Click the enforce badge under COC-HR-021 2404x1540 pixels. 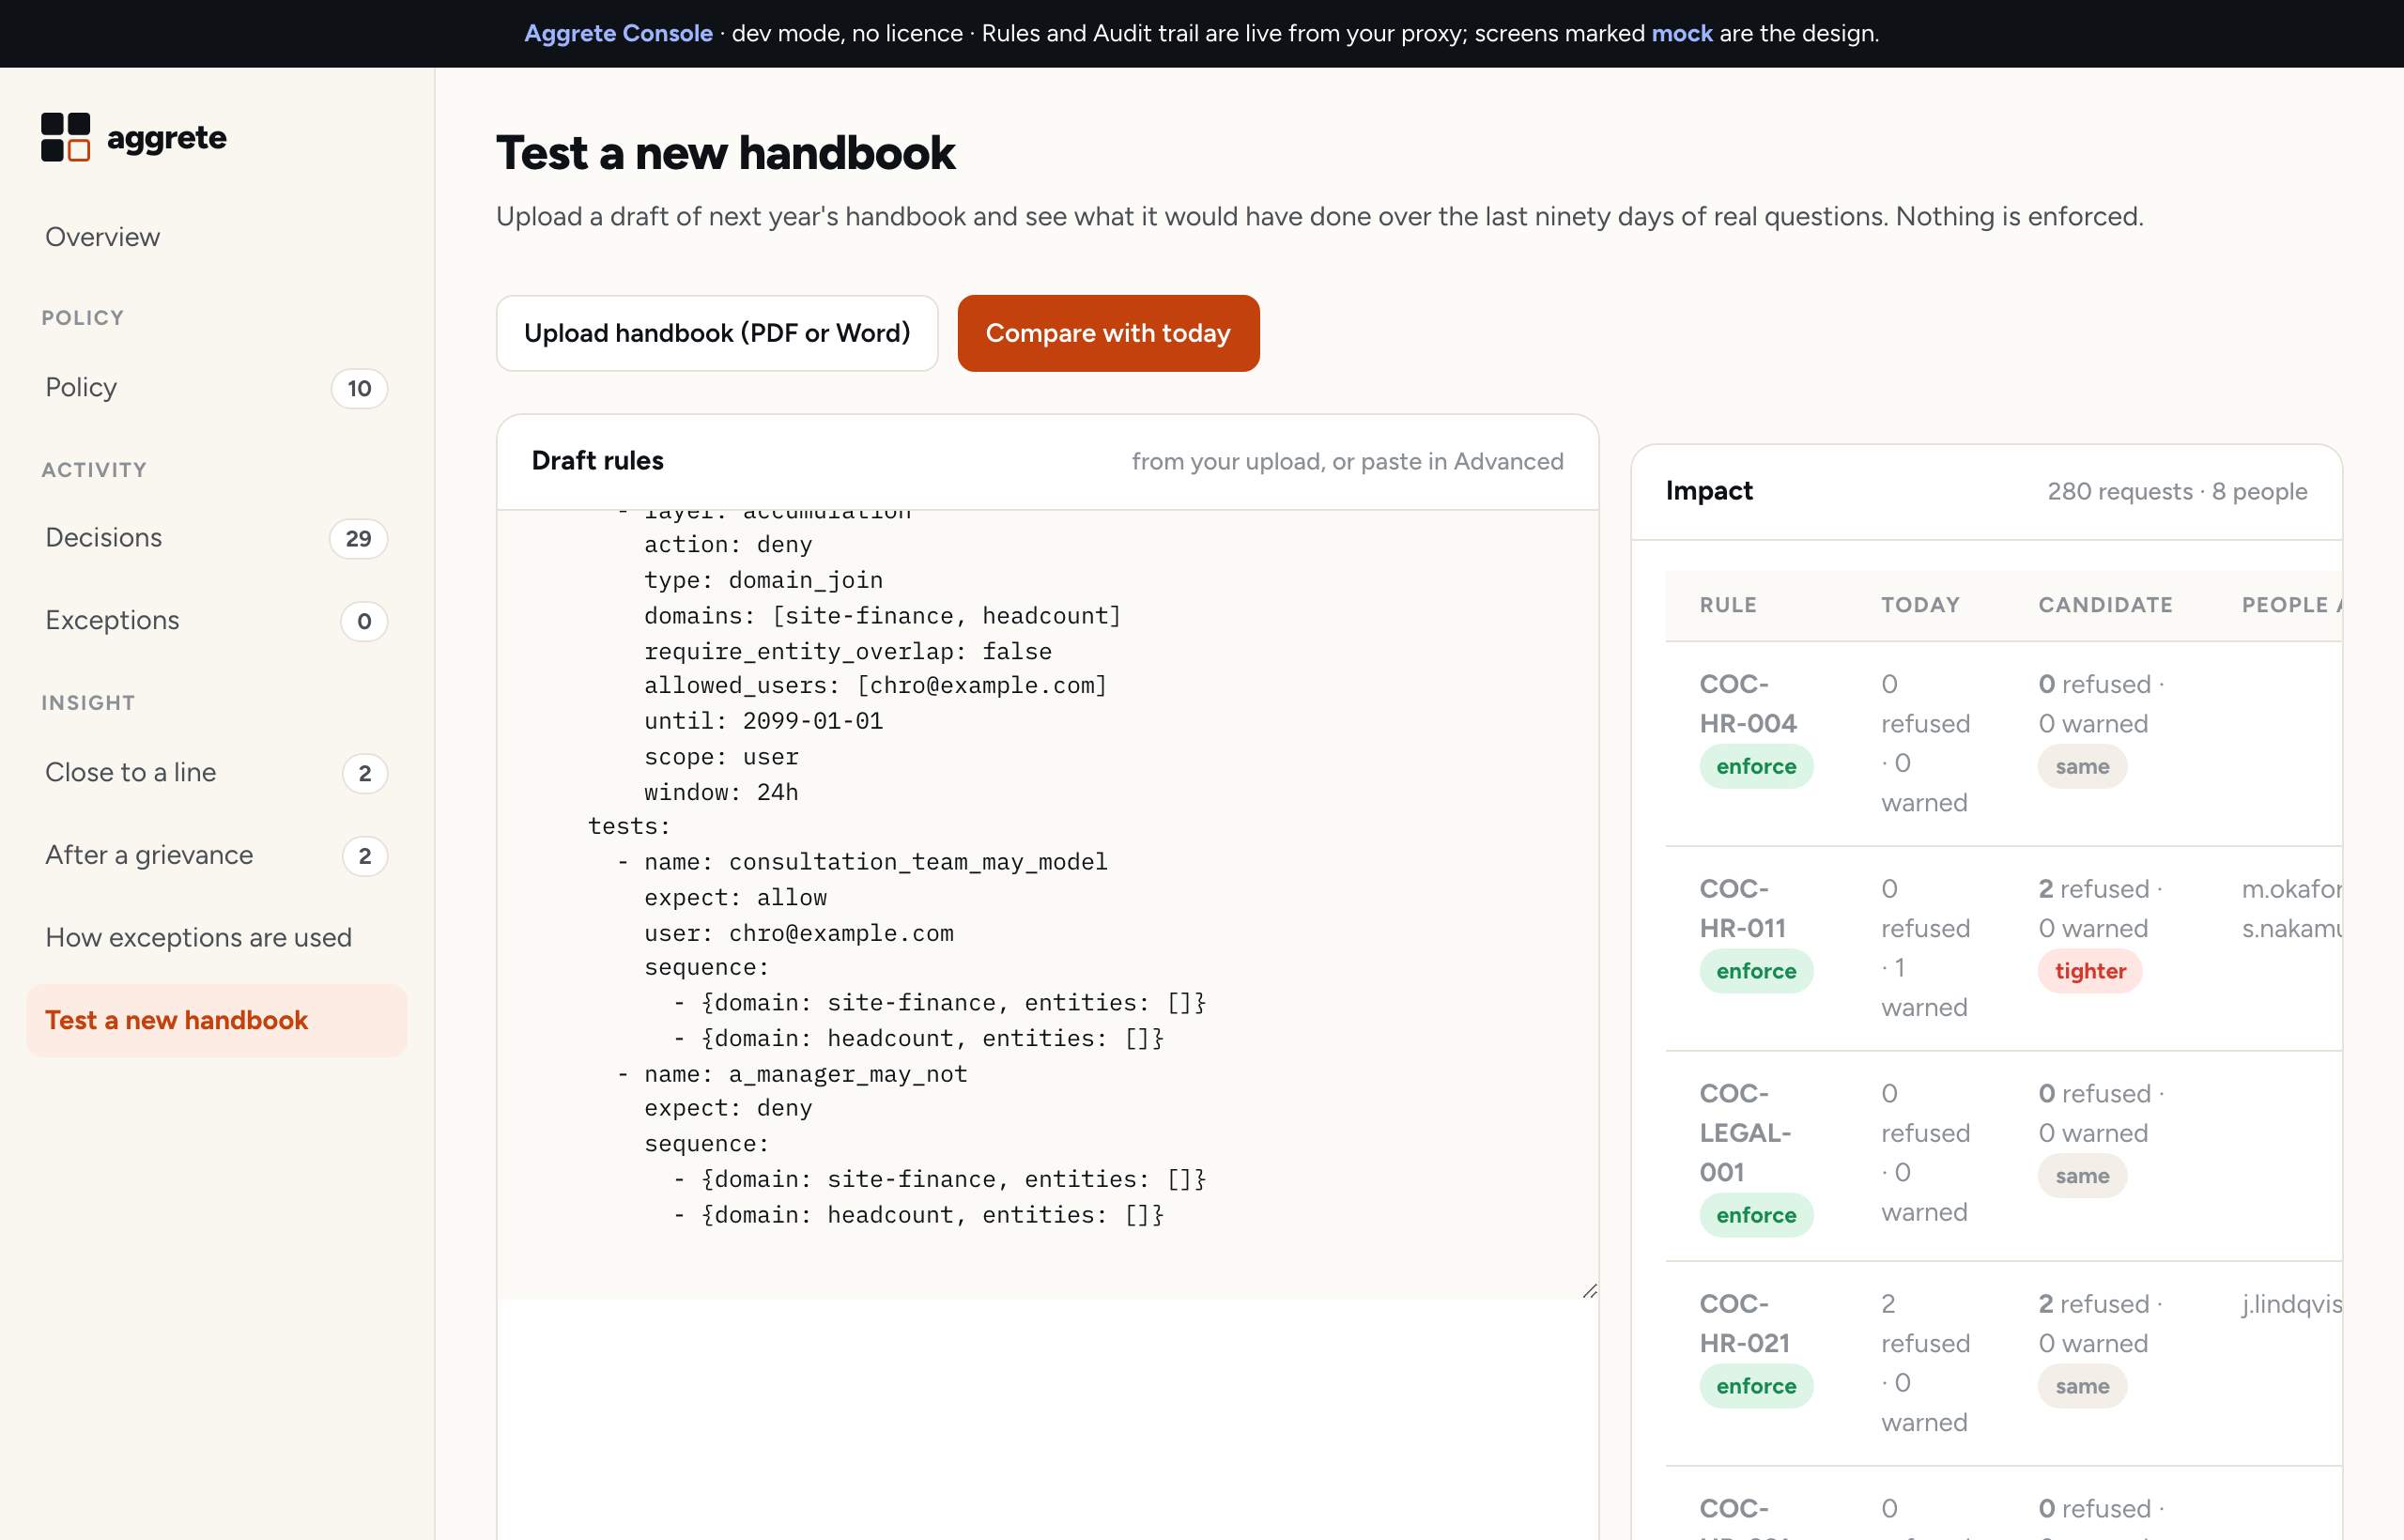(x=1756, y=1386)
